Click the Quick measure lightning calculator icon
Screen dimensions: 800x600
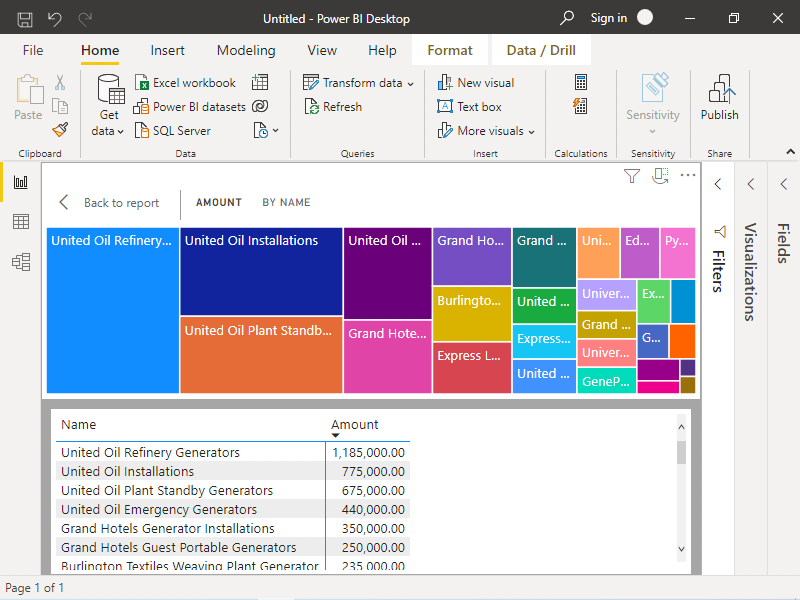coord(581,106)
